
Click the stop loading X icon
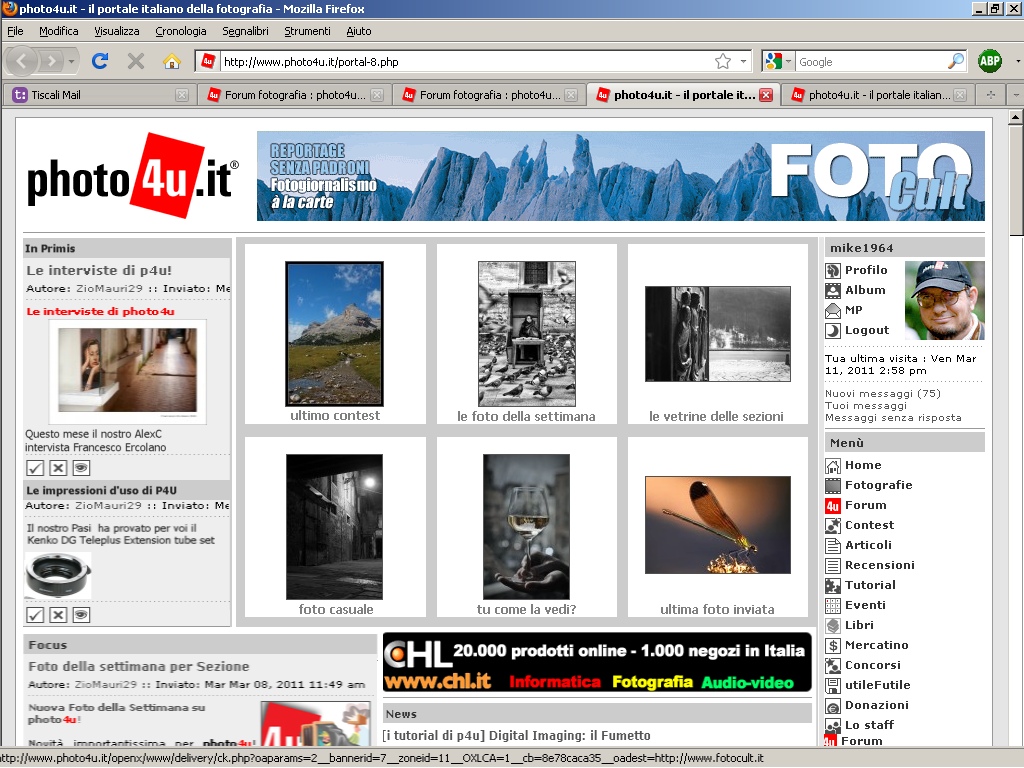click(x=136, y=61)
